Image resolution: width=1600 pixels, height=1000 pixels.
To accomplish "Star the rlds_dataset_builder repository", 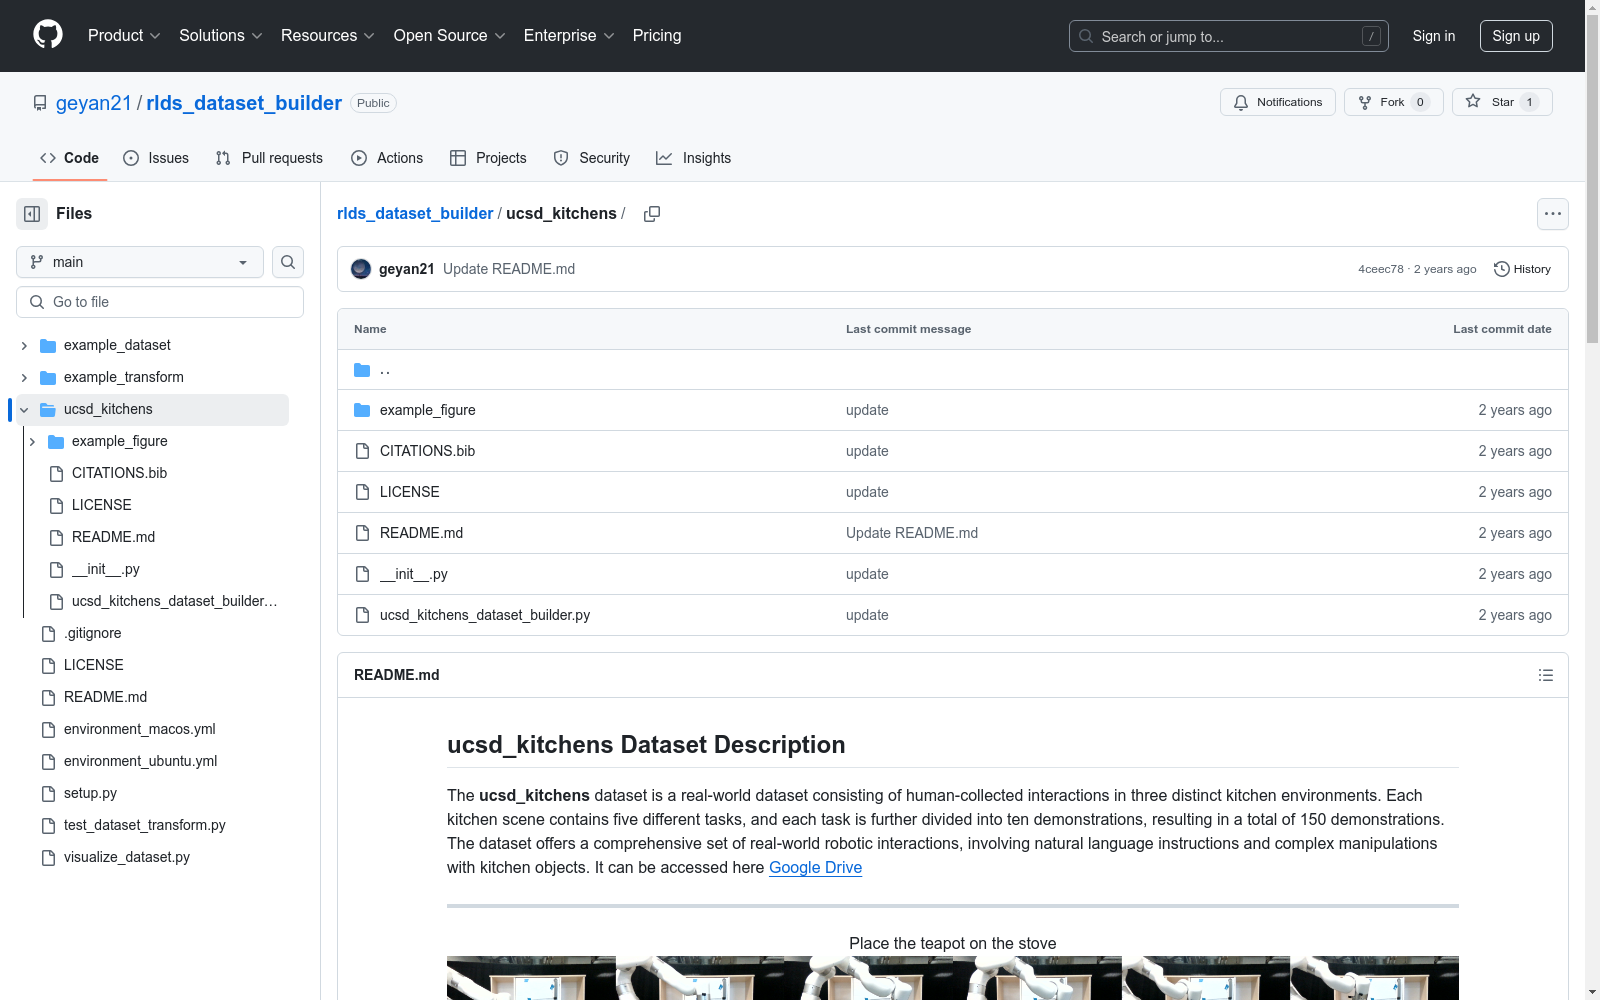I will 1502,102.
